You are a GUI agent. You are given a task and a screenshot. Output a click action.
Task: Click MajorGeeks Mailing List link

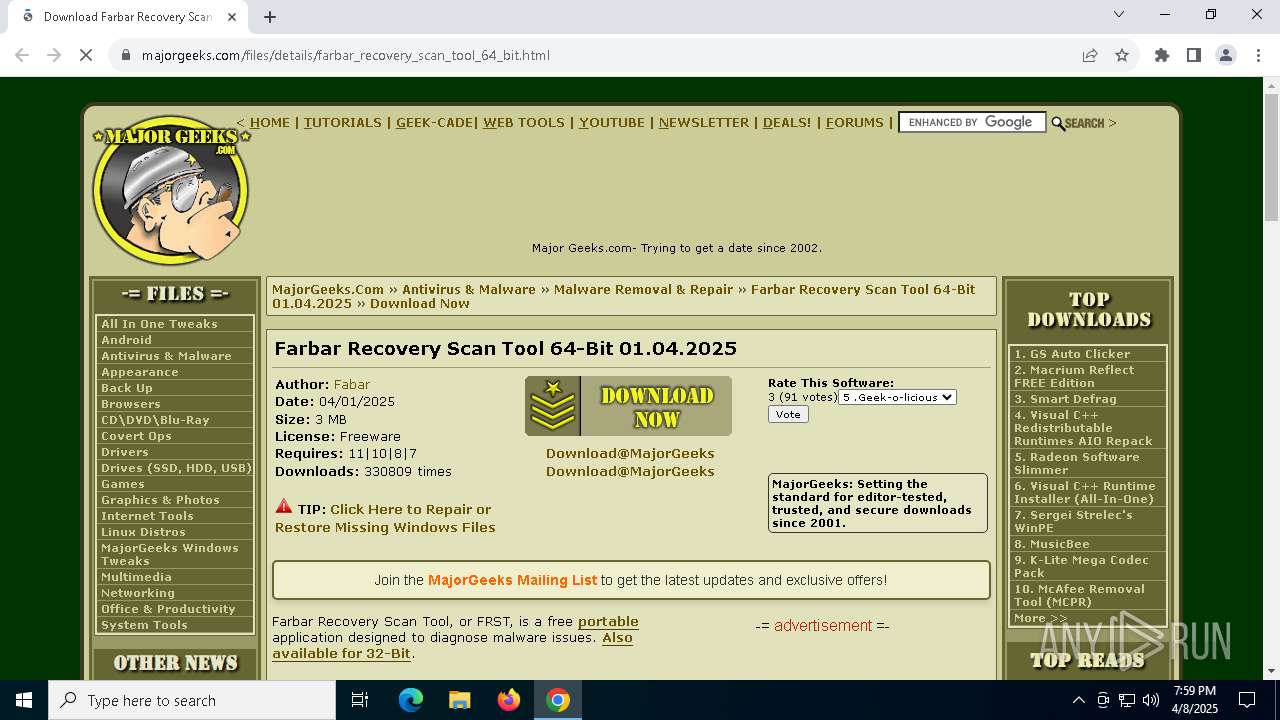(x=512, y=580)
